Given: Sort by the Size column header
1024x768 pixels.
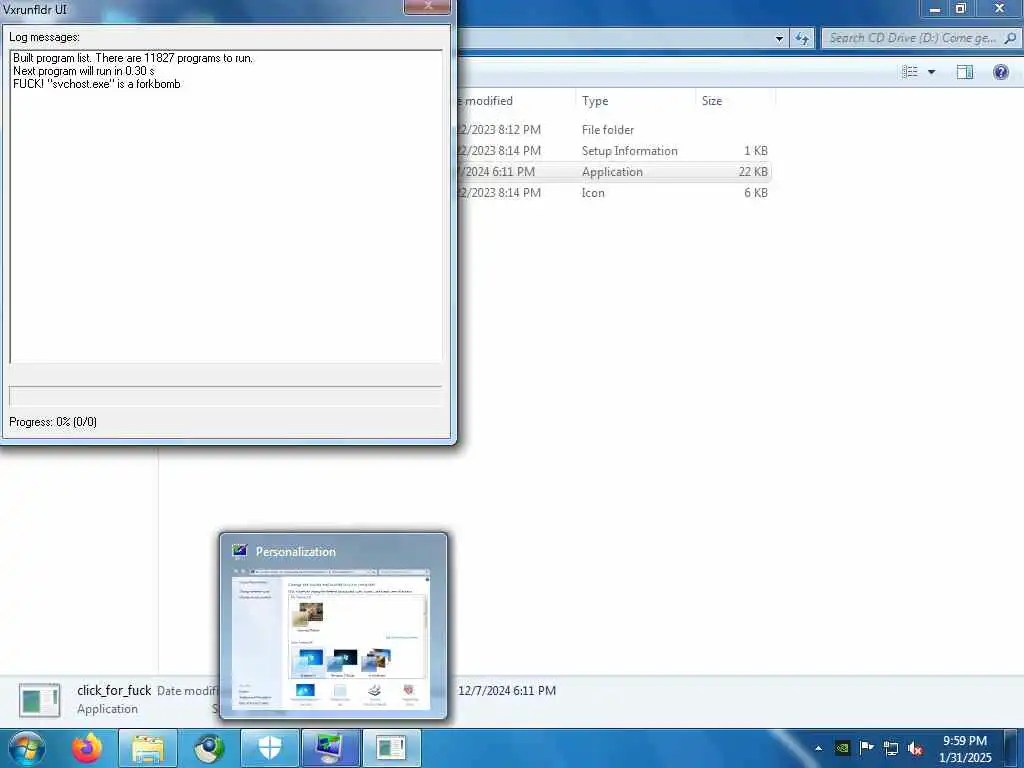Looking at the screenshot, I should coord(735,101).
